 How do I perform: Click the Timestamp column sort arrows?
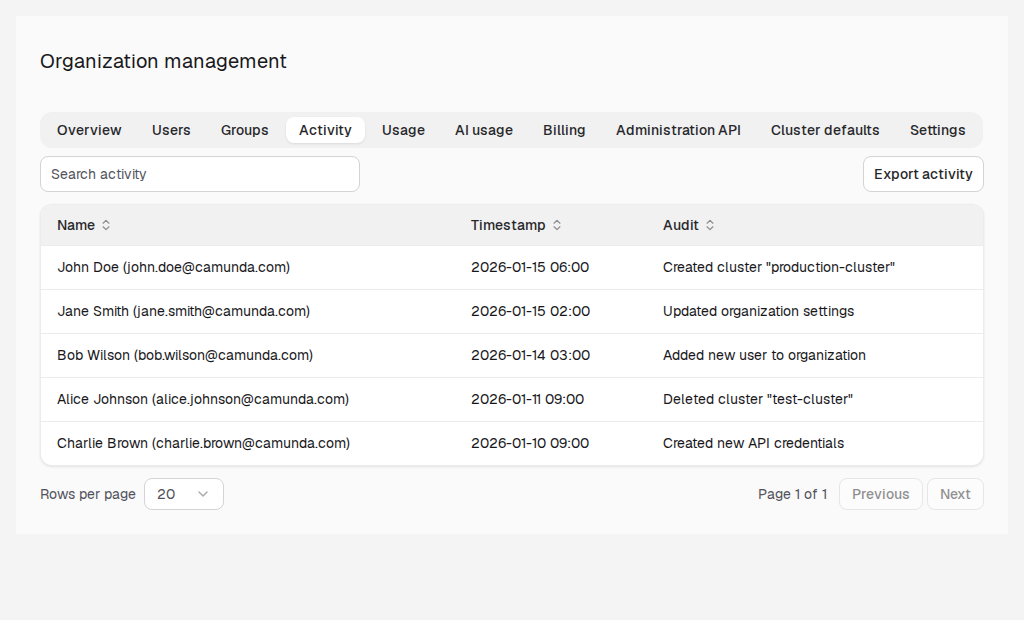coord(557,225)
